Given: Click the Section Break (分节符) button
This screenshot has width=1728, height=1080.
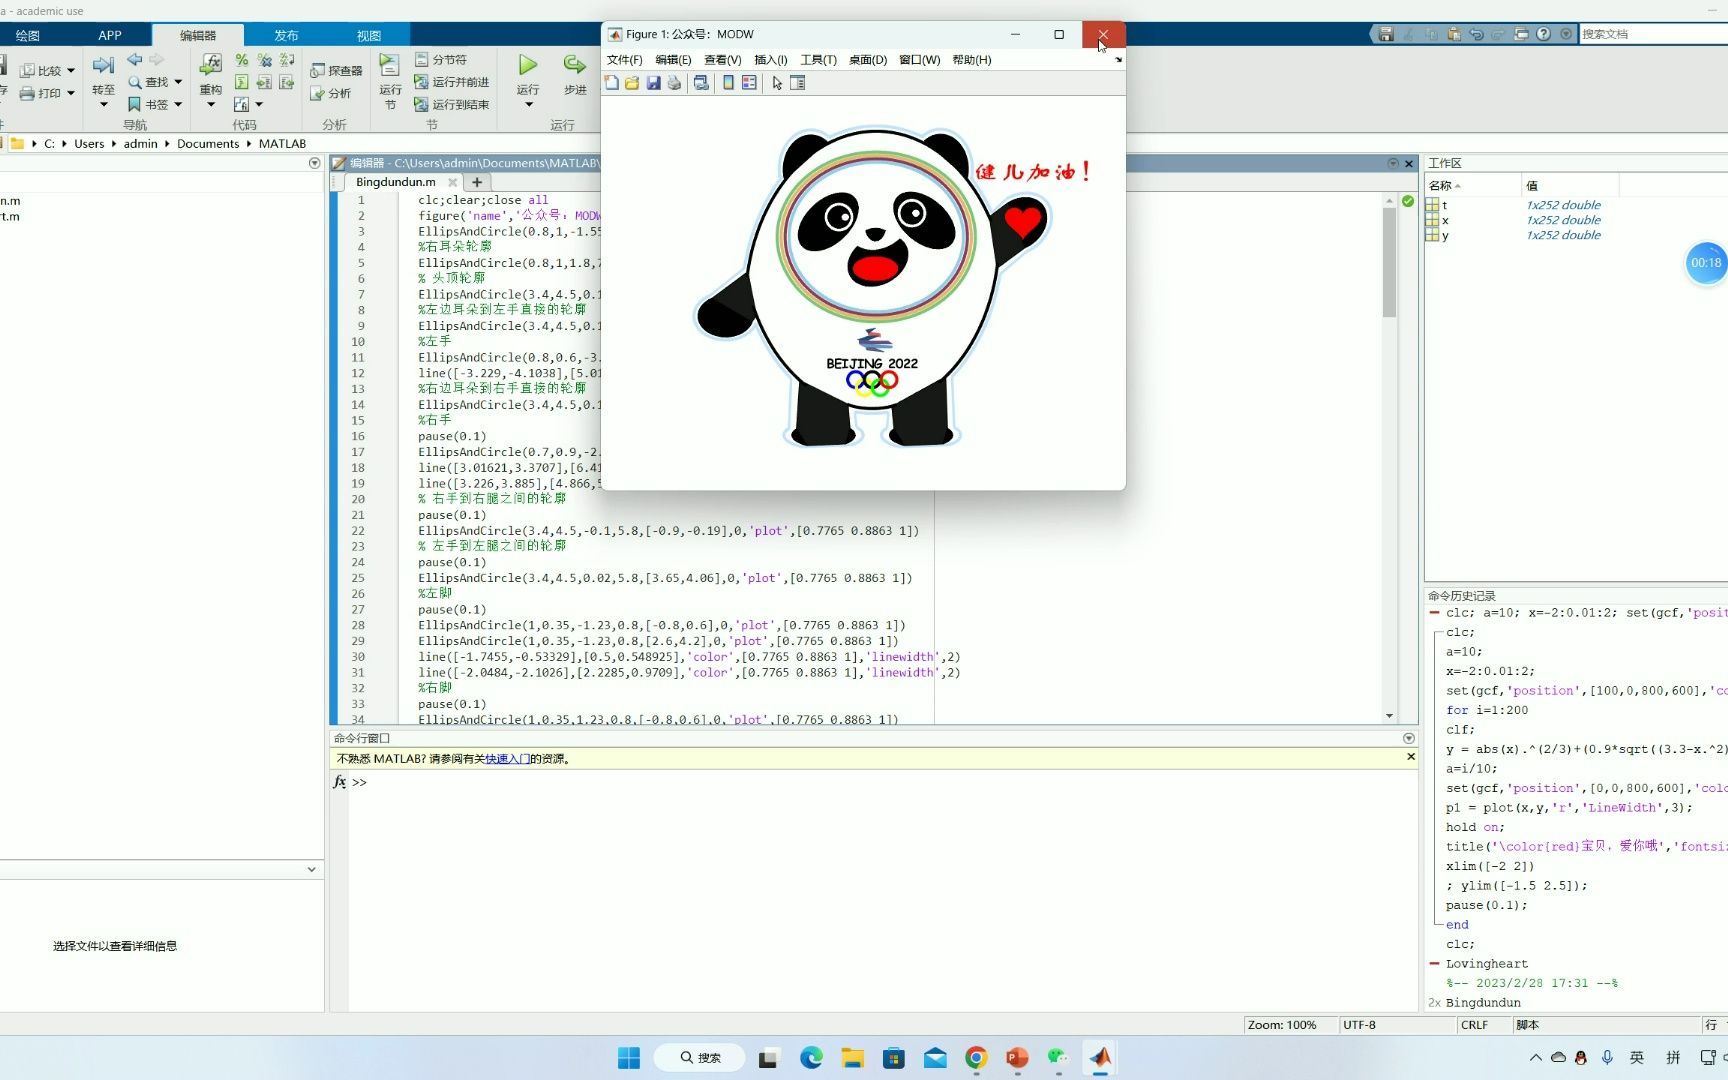Looking at the screenshot, I should (441, 60).
